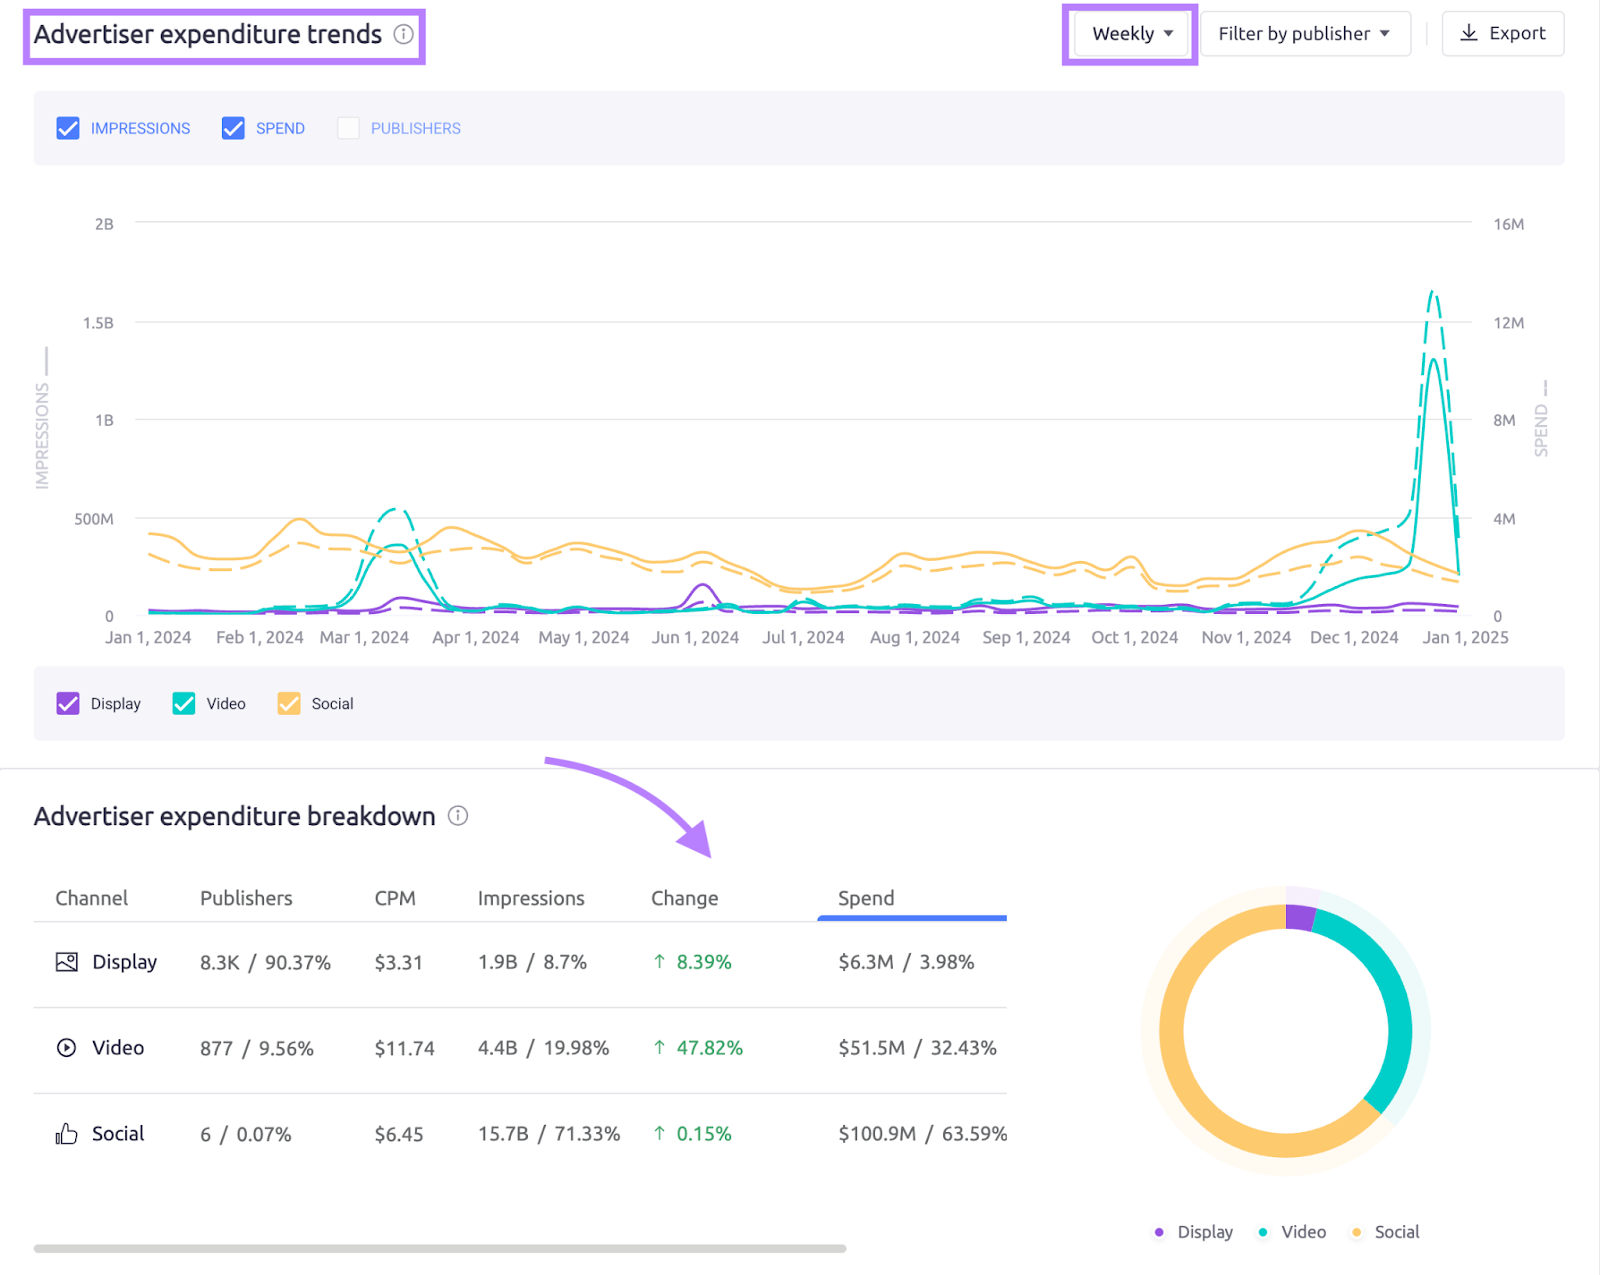The height and width of the screenshot is (1275, 1600).
Task: Sort table by CPM column
Action: (x=395, y=898)
